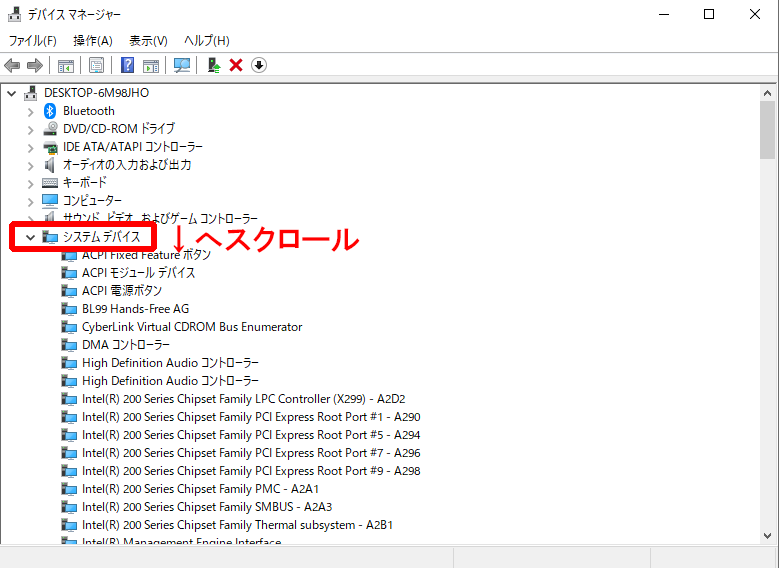779x568 pixels.
Task: Expand IDE ATA/ATAPI コントローラー category
Action: point(30,148)
